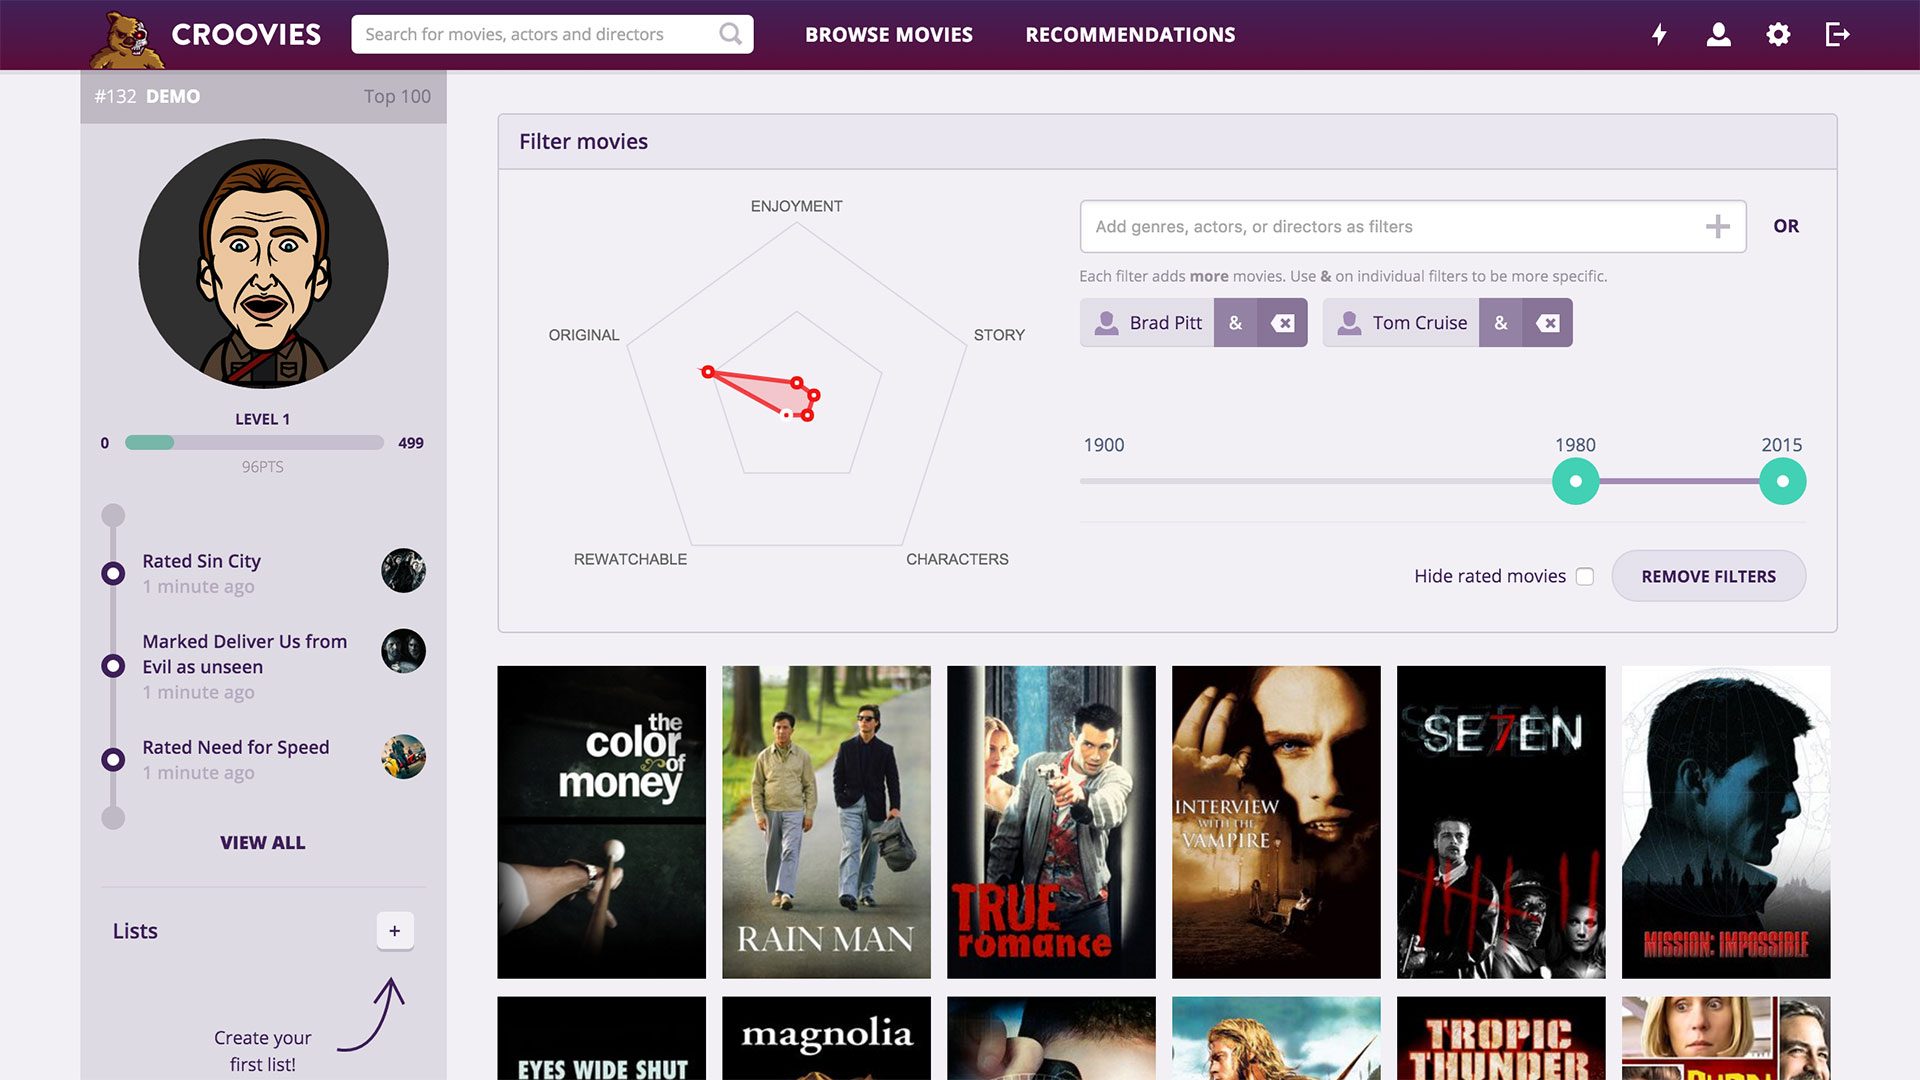Open the lightning bolt activity icon

click(1659, 35)
